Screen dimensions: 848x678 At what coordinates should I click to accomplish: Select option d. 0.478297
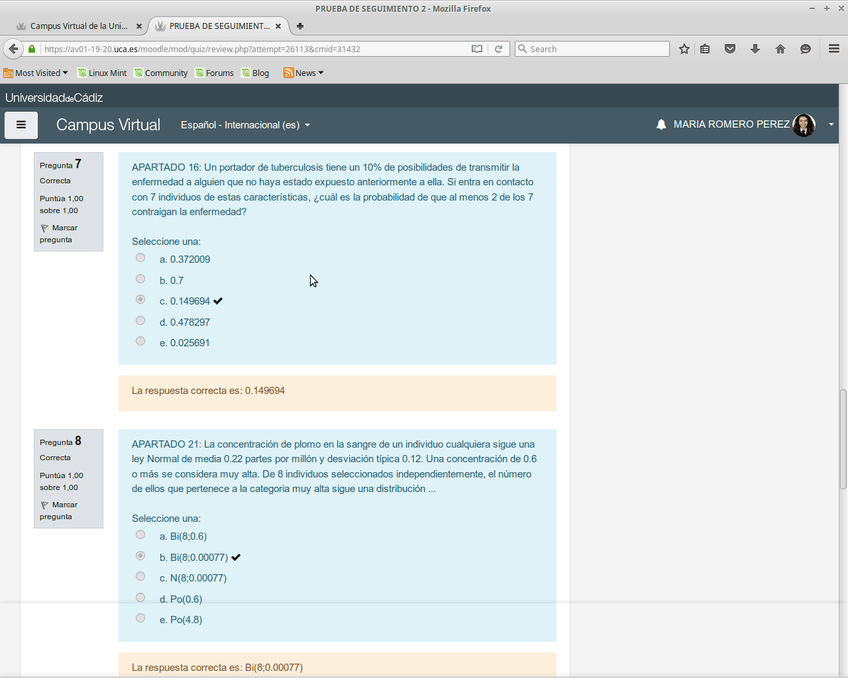[141, 321]
